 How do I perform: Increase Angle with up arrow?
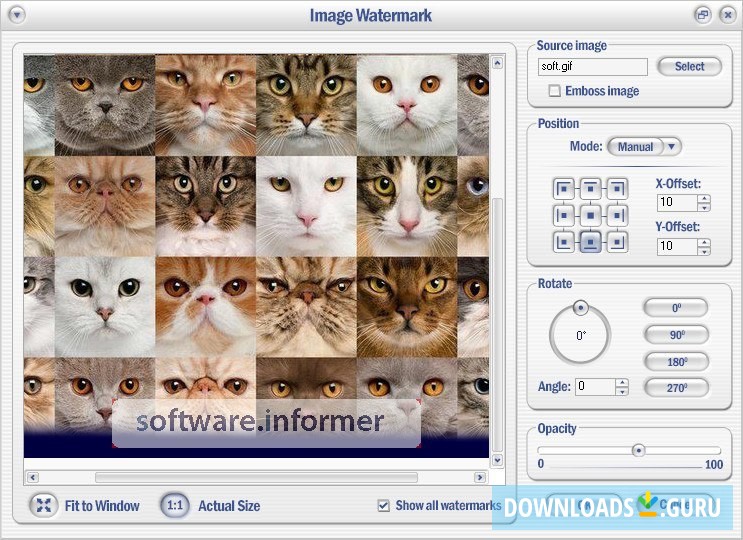tap(622, 383)
